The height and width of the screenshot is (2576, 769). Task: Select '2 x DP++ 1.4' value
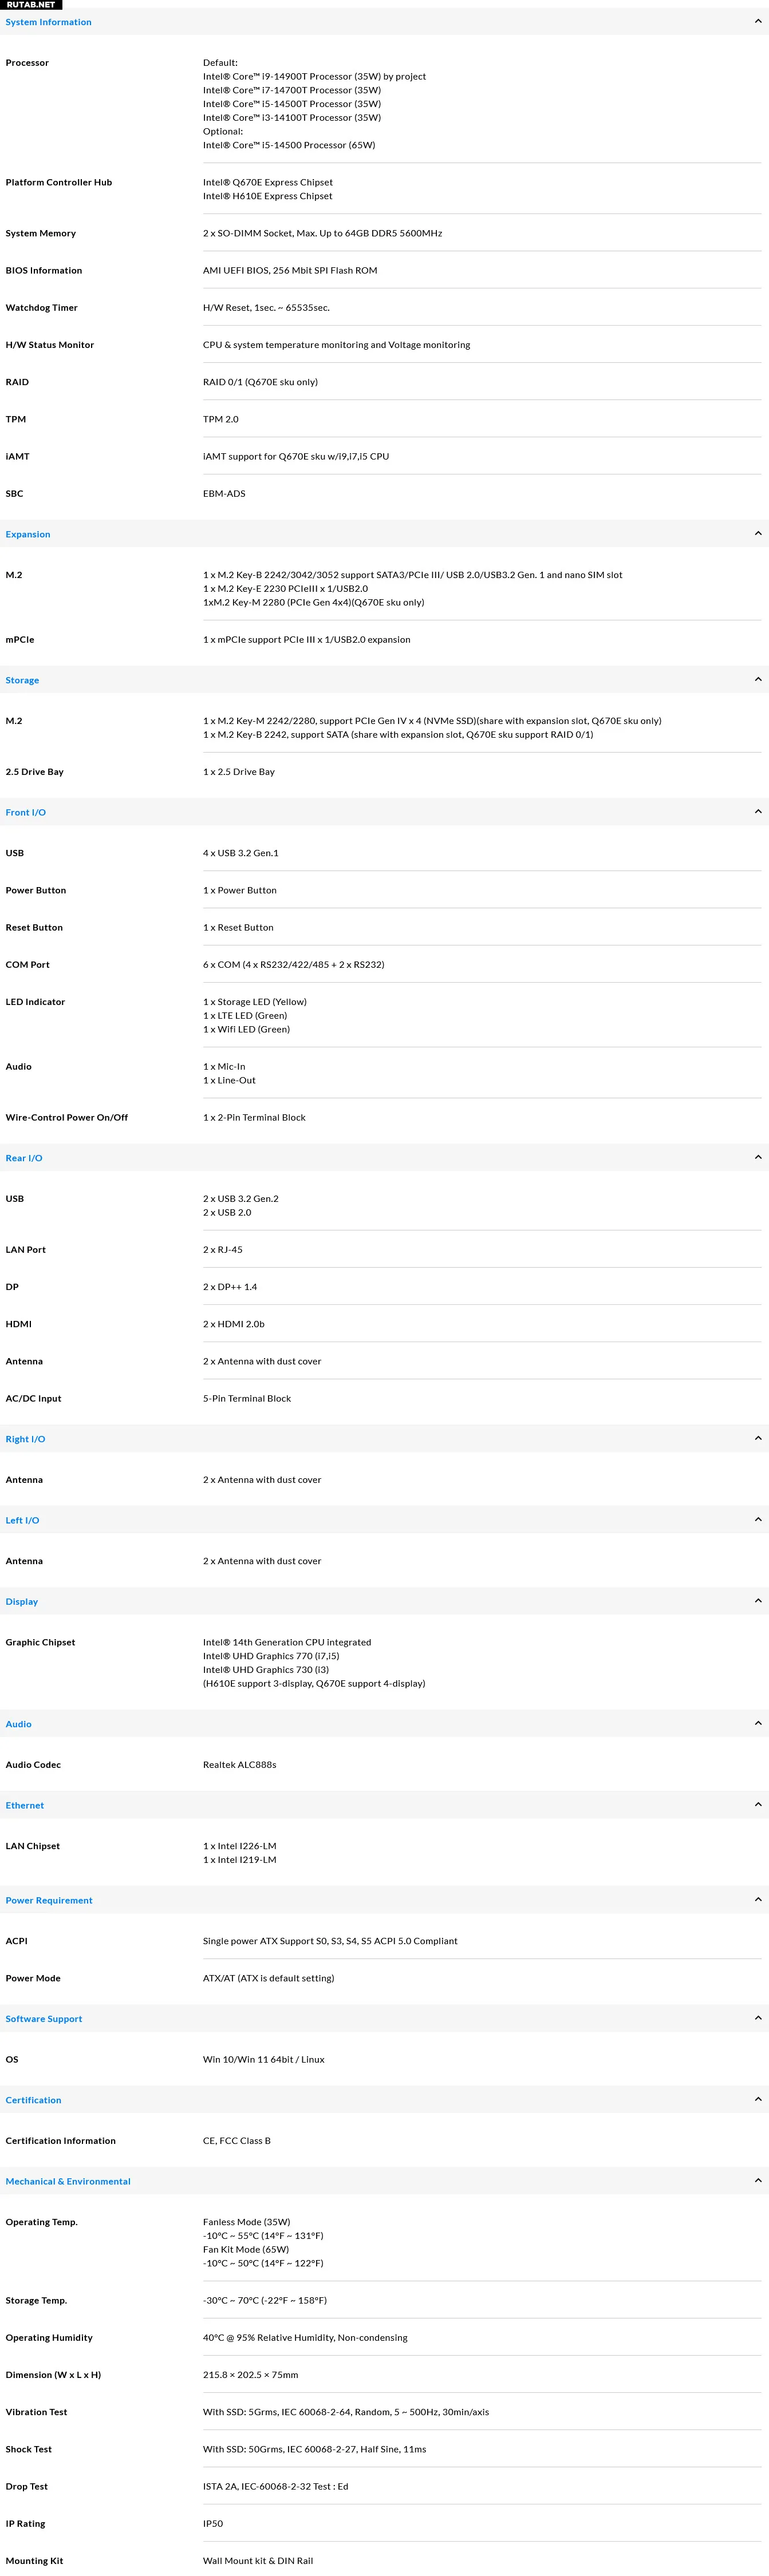(x=230, y=1287)
